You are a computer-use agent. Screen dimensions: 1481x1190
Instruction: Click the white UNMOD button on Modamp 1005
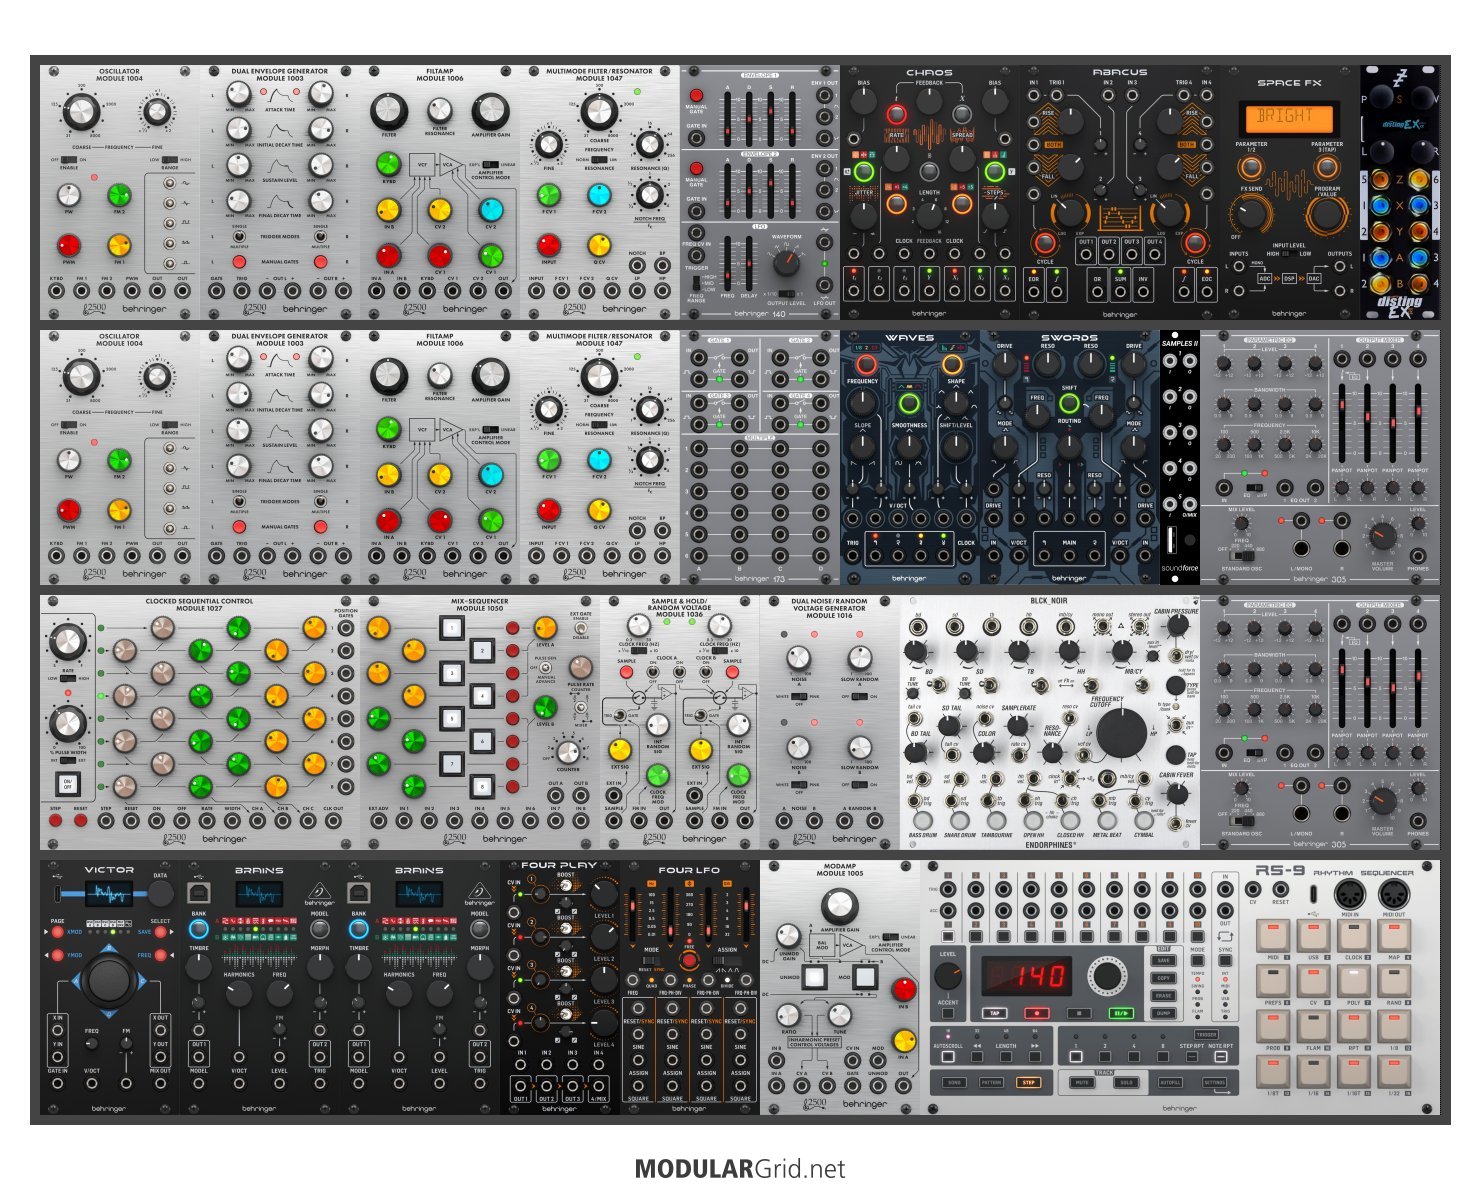(x=815, y=977)
